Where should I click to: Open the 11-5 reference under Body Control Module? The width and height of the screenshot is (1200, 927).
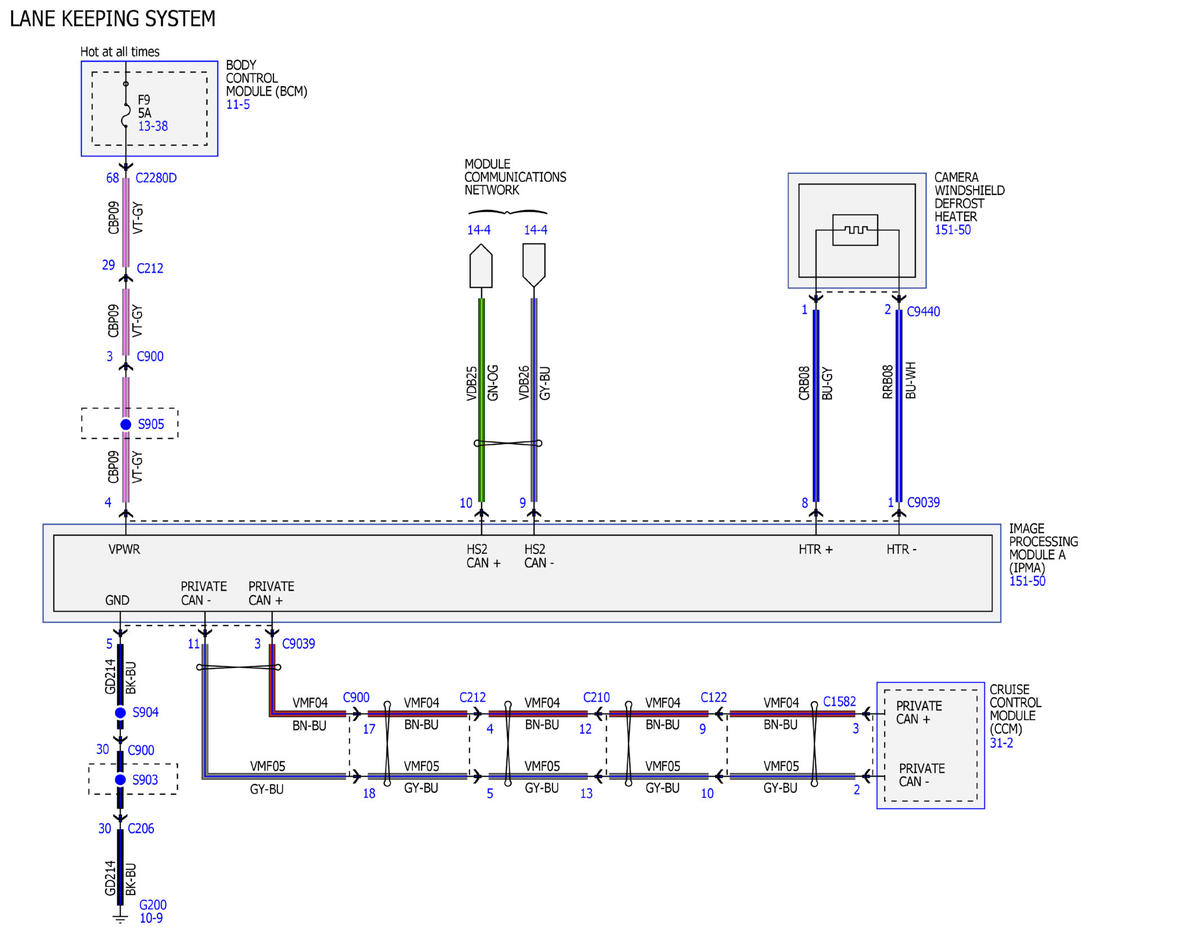pos(239,104)
